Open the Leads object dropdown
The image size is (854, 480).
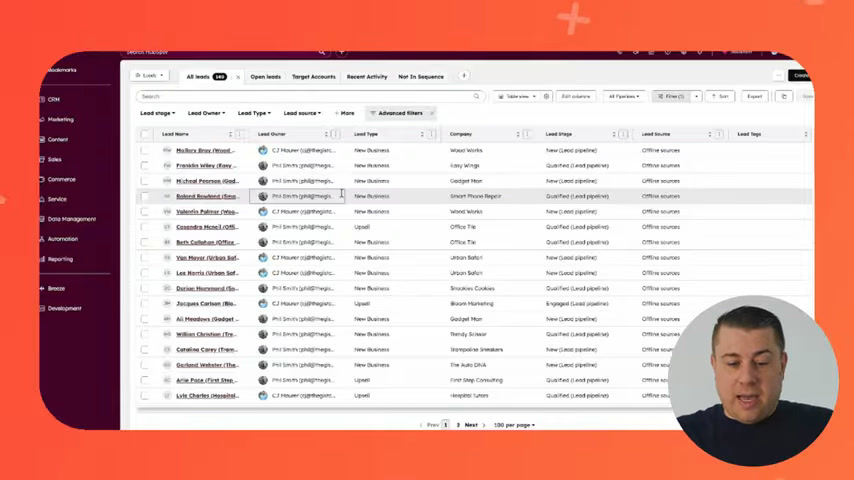(149, 76)
